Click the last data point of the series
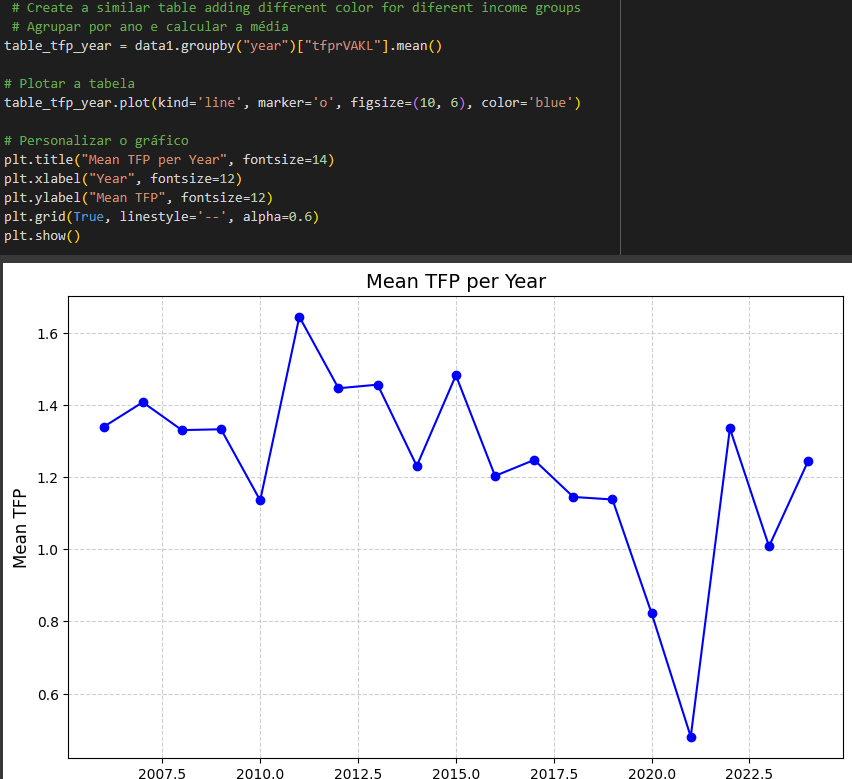This screenshot has height=779, width=852. click(808, 462)
